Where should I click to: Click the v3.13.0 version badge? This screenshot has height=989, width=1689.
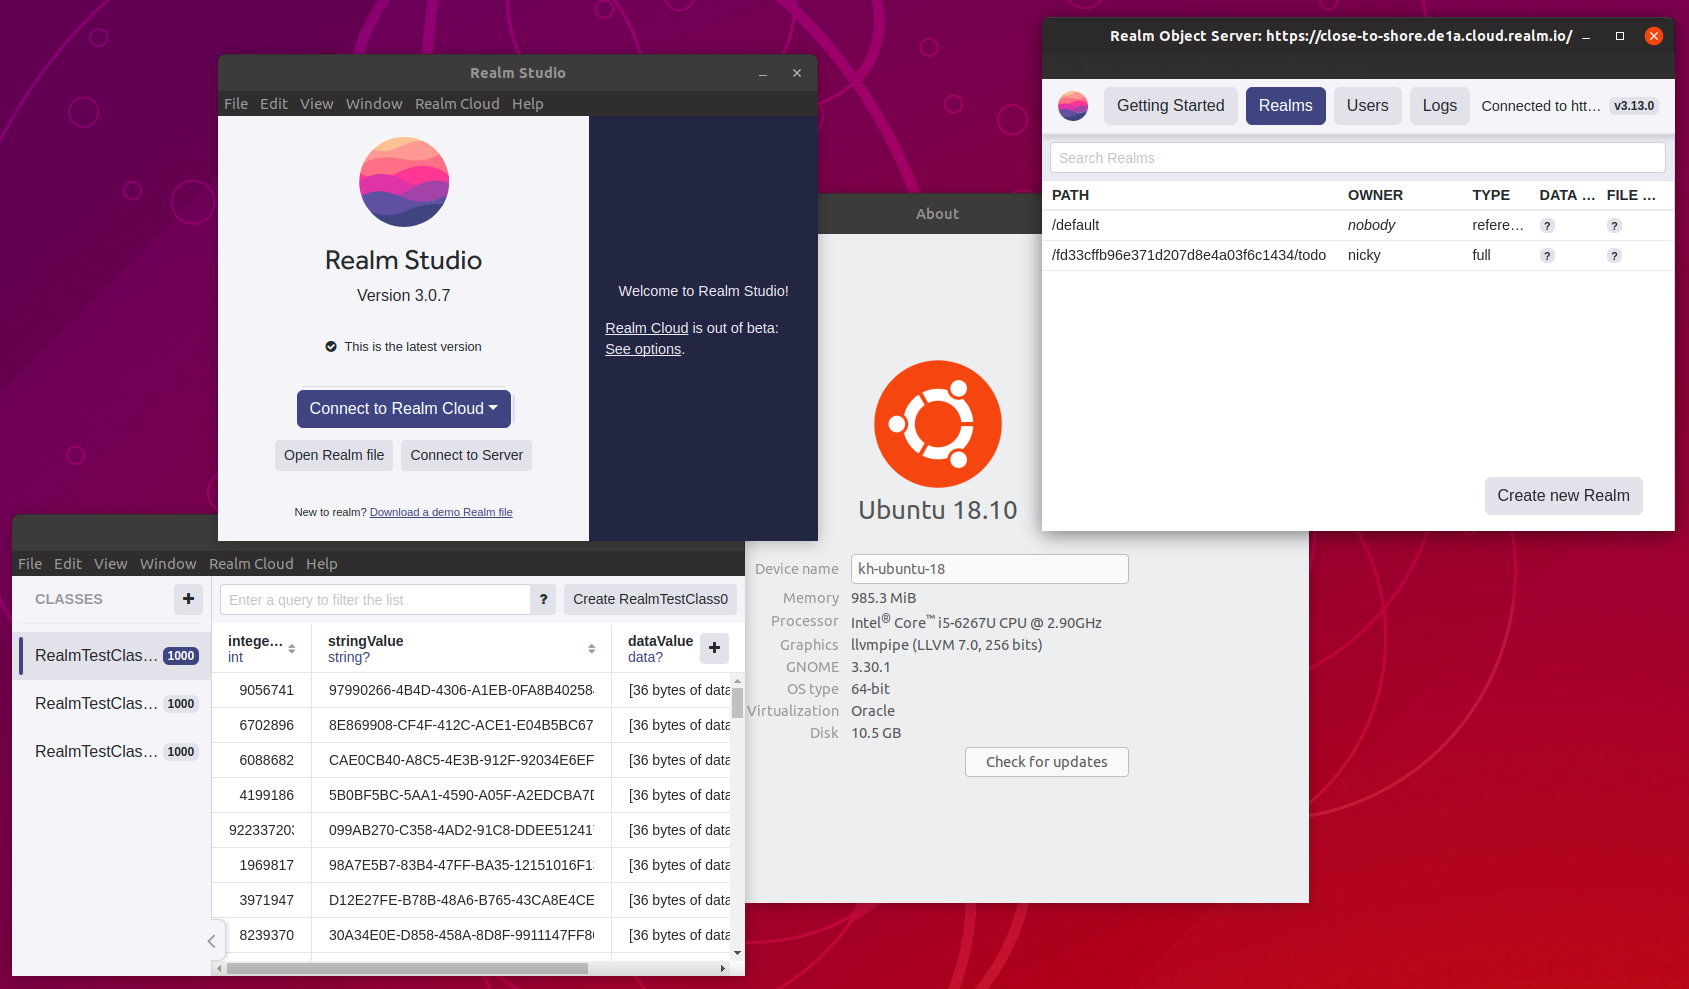[1634, 106]
